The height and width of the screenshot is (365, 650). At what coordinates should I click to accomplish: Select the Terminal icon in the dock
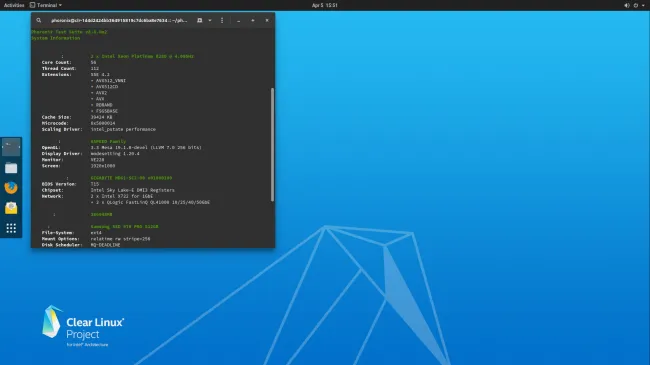(11, 147)
